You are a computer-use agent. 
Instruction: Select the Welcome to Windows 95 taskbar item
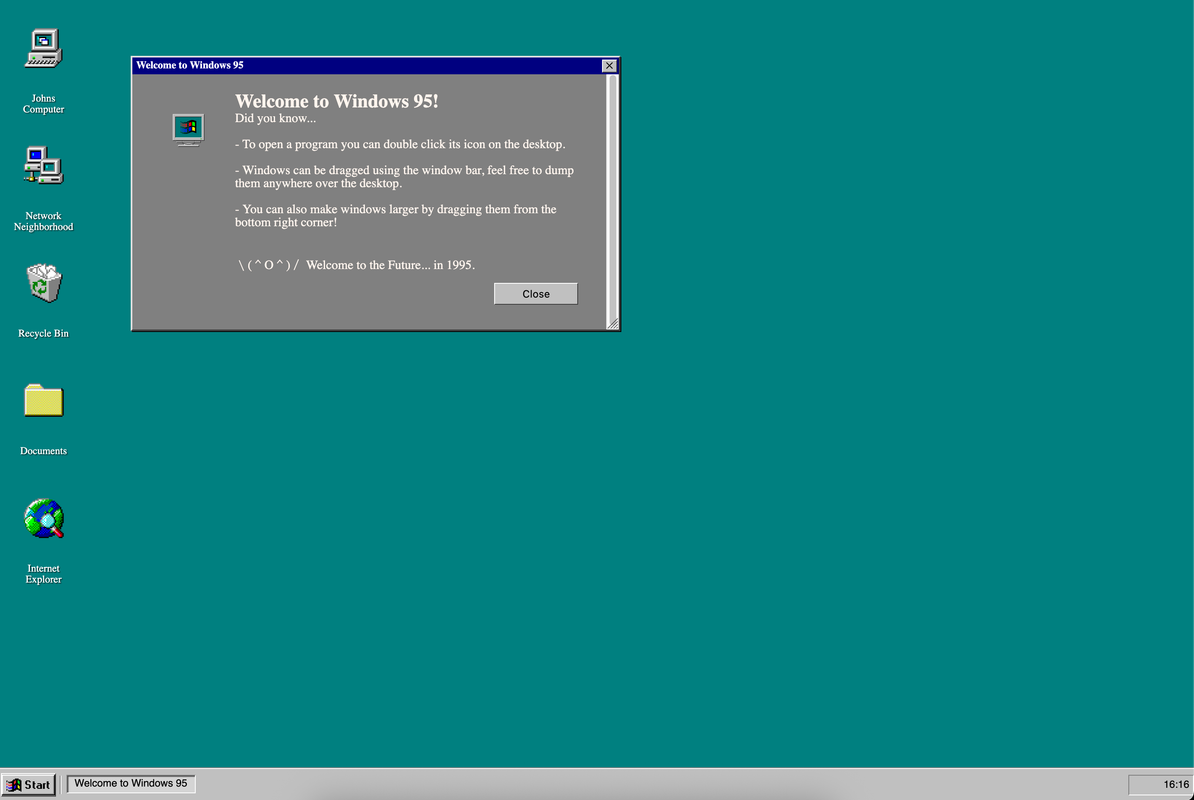pos(131,783)
